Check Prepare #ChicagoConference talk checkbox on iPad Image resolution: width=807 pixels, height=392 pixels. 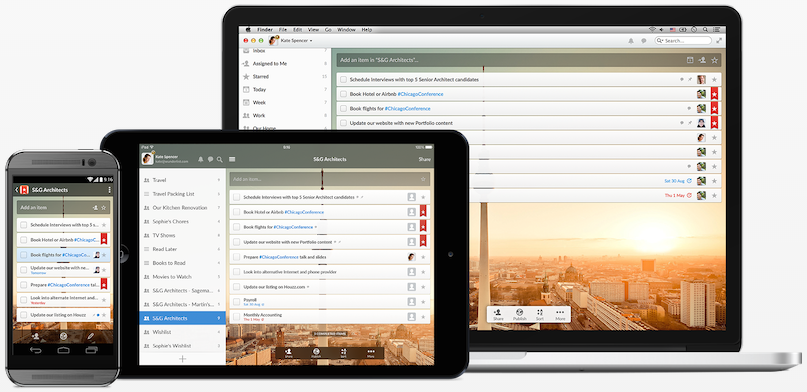236,257
